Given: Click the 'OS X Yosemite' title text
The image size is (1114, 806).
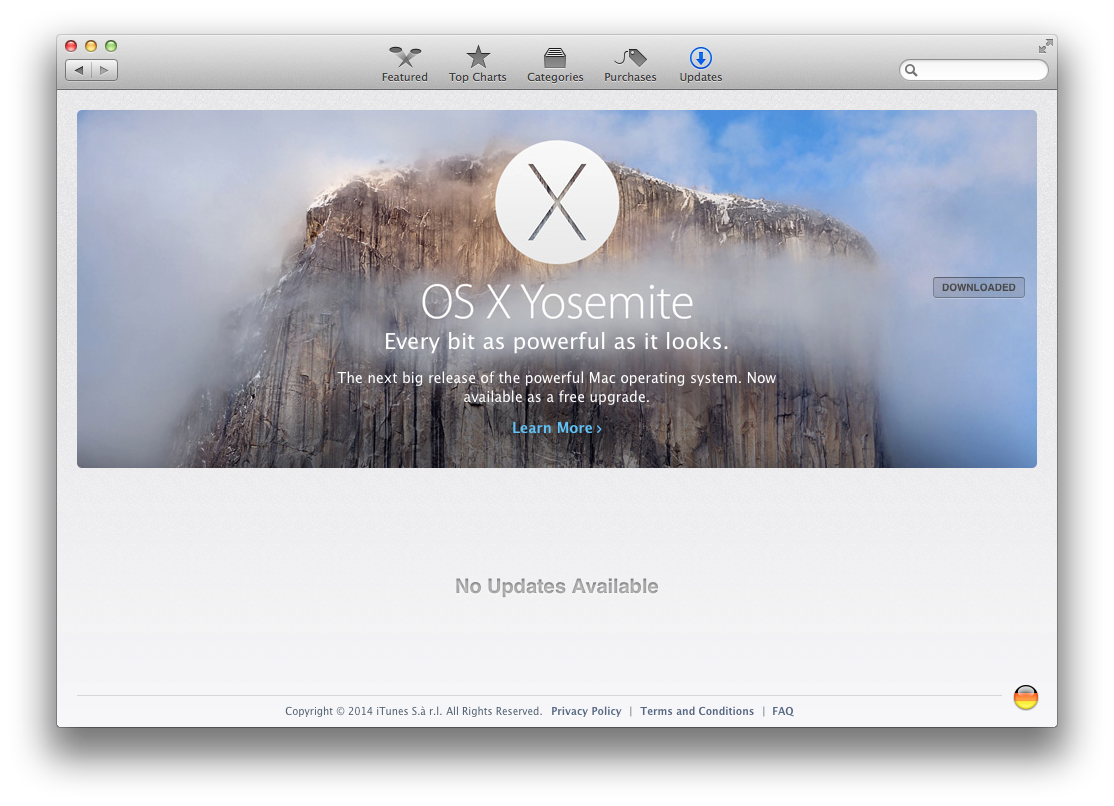Looking at the screenshot, I should (557, 303).
